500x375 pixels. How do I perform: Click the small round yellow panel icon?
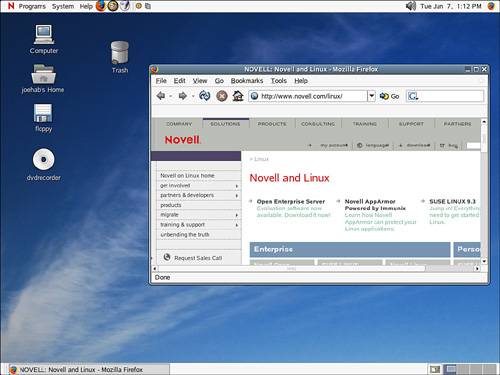[x=139, y=6]
